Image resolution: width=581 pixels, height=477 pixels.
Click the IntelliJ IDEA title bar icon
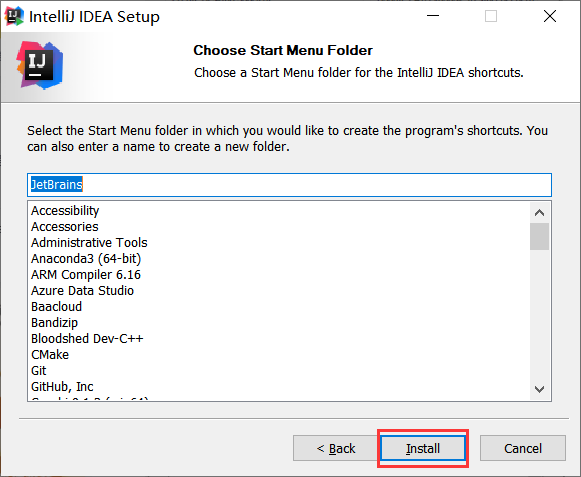(x=14, y=16)
